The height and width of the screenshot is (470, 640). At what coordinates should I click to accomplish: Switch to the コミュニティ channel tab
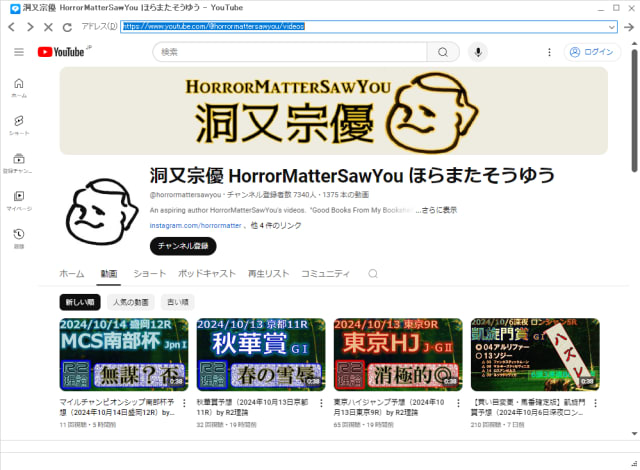(x=325, y=273)
